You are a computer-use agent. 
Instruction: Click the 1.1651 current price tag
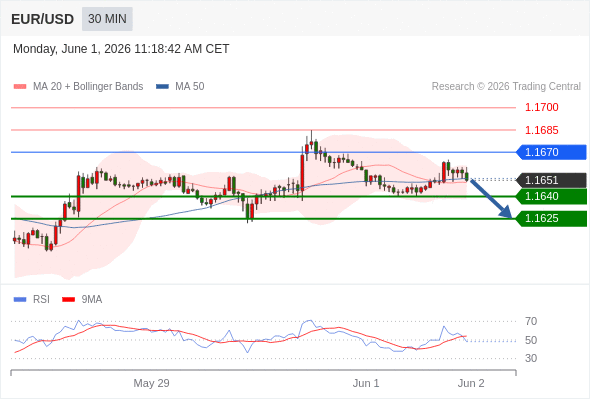point(551,180)
